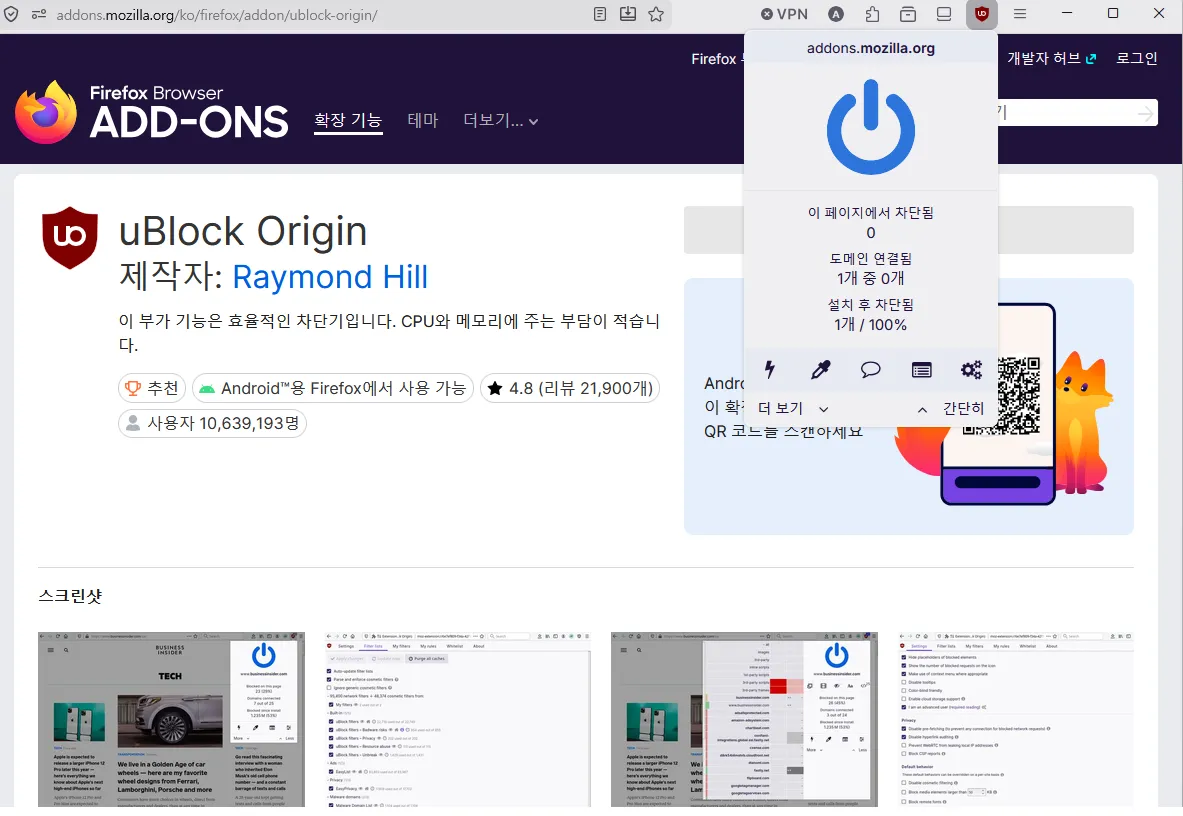
Task: Open the 확장 기능 tab
Action: (348, 121)
